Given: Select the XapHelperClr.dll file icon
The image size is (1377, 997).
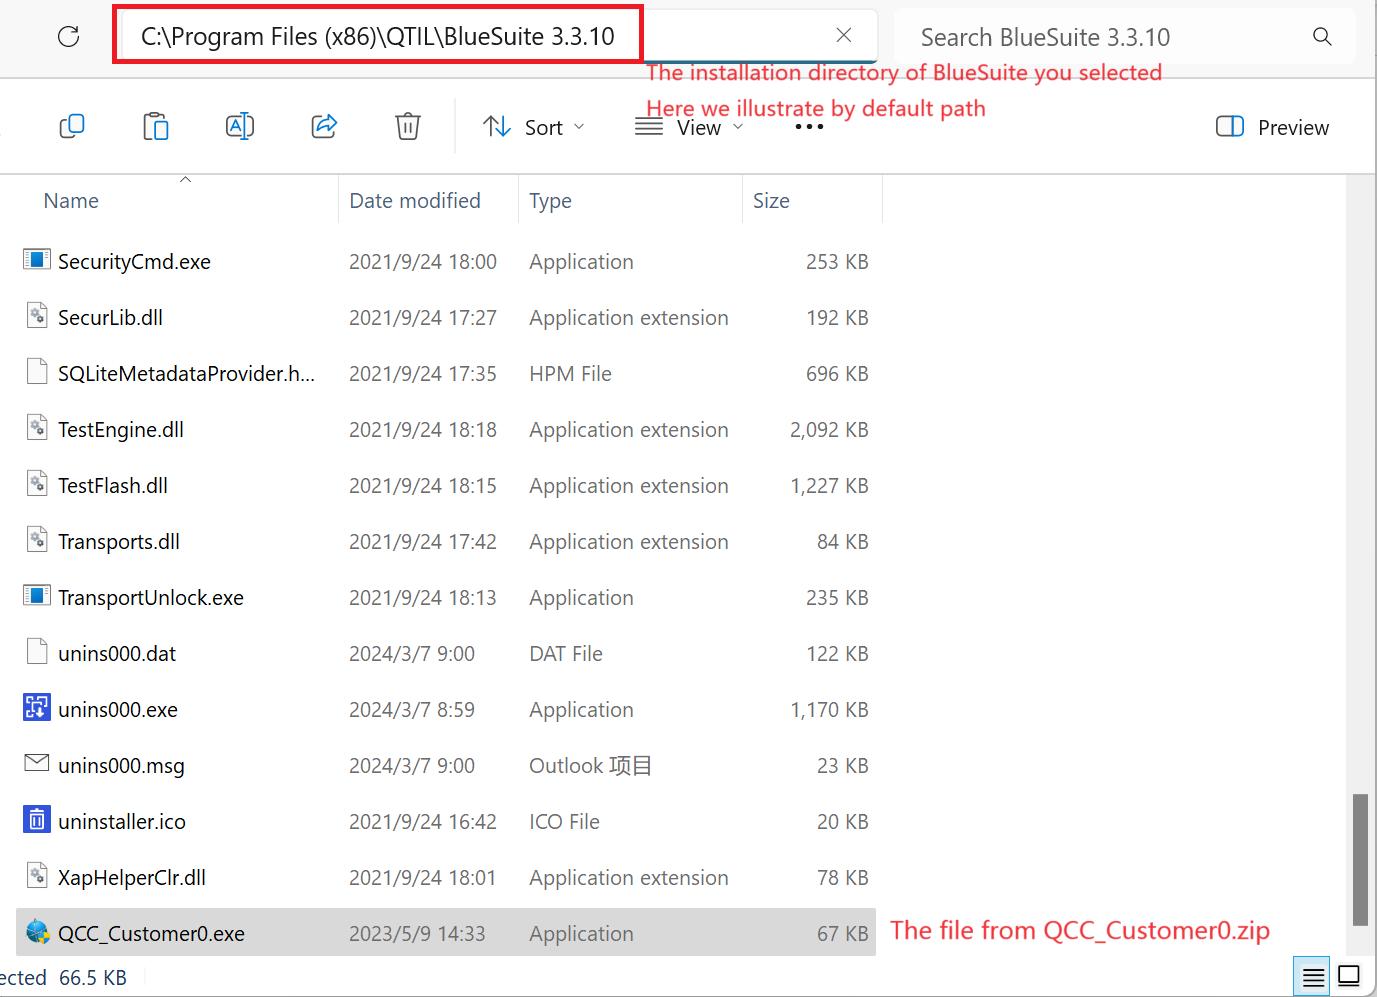Looking at the screenshot, I should (x=37, y=876).
